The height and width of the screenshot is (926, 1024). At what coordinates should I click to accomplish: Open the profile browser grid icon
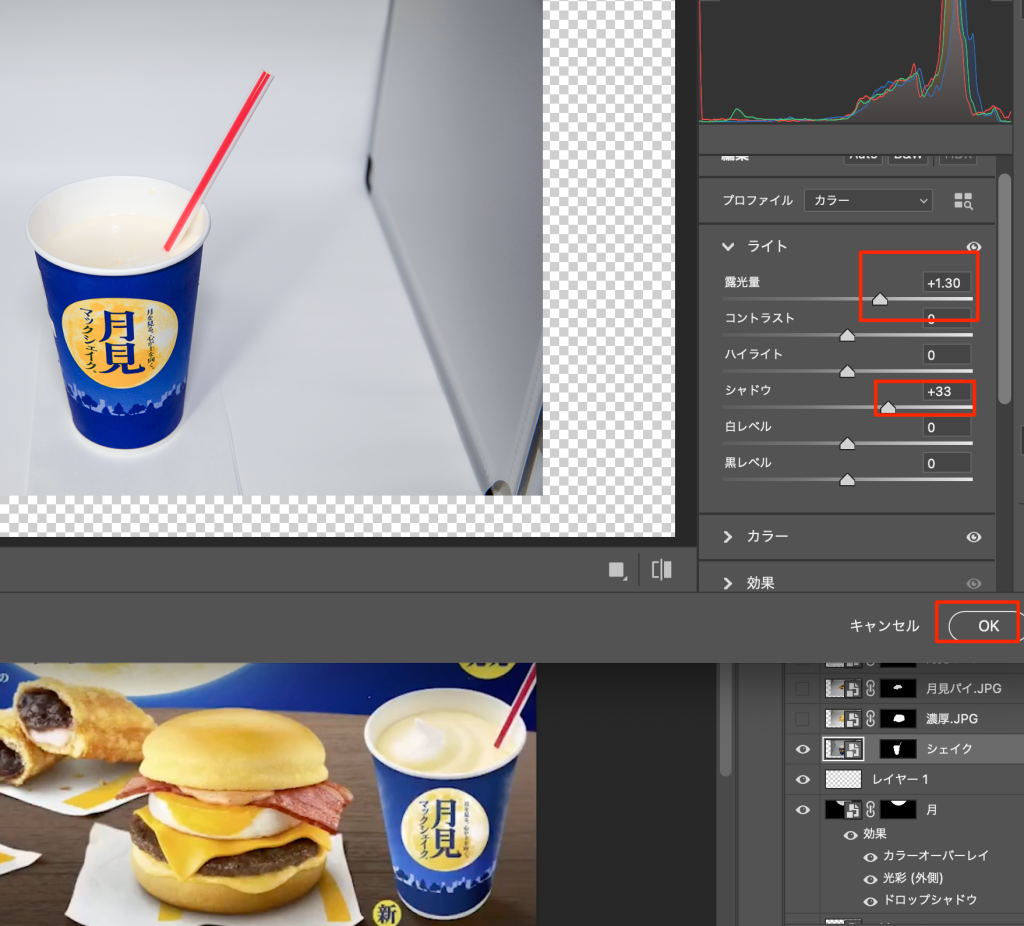(963, 201)
